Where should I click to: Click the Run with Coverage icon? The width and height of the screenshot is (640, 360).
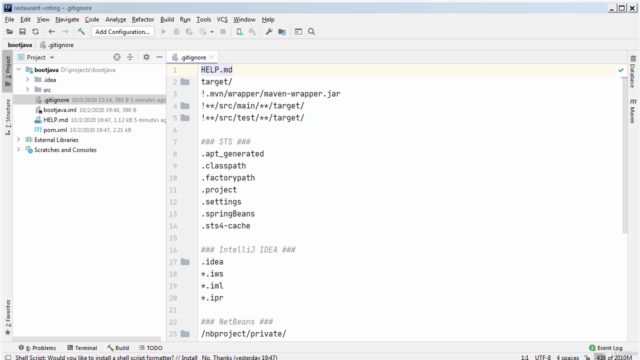coord(189,32)
